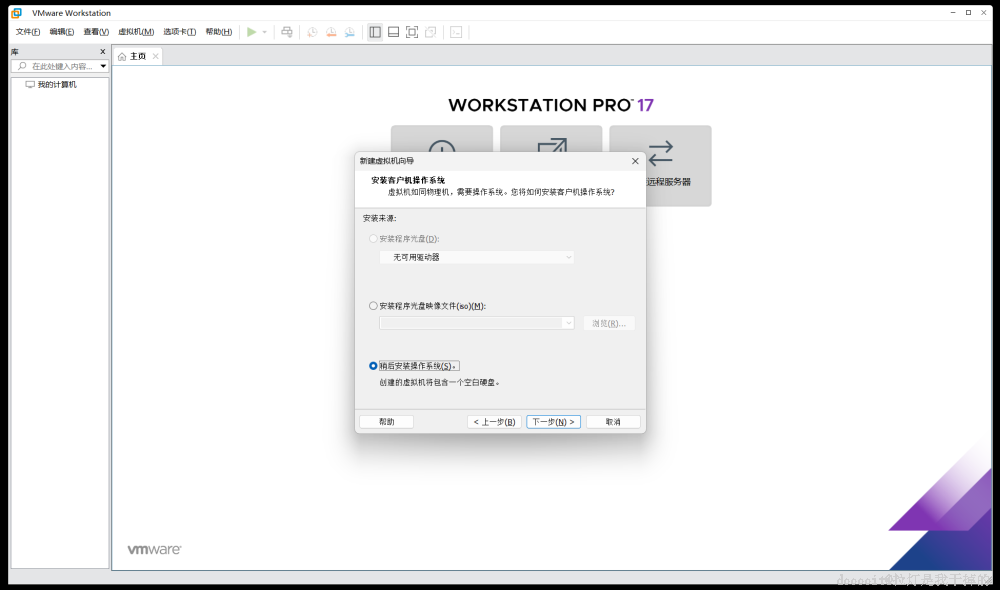Open the 帮助(H) menu
Viewport: 1000px width, 590px height.
(x=219, y=32)
